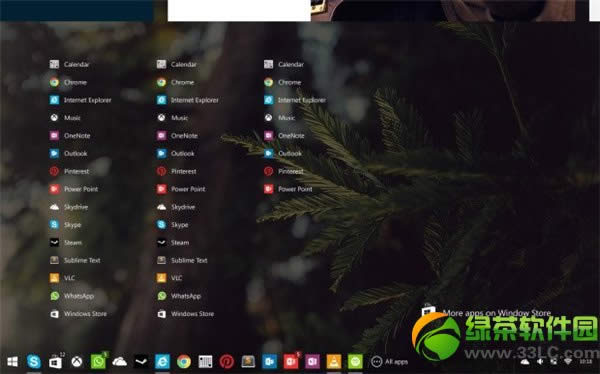Screen dimensions: 600x374
Task: Open Windows Store icon on the taskbar
Action: tap(55, 362)
